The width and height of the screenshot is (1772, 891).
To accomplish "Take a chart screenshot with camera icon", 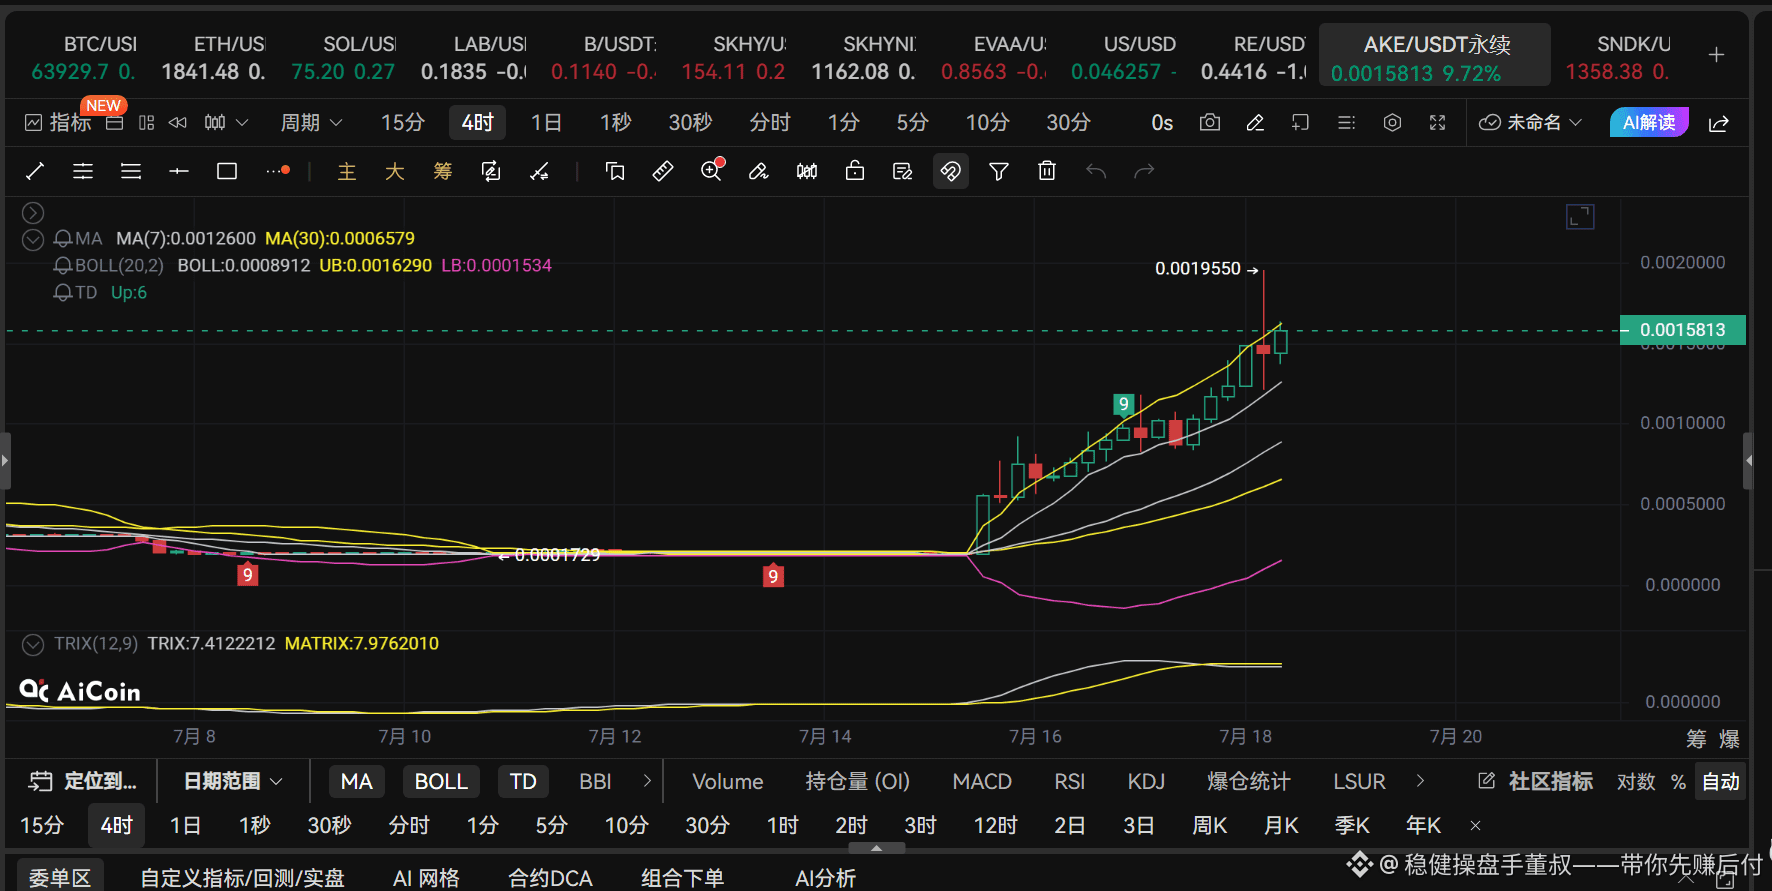I will pos(1210,123).
